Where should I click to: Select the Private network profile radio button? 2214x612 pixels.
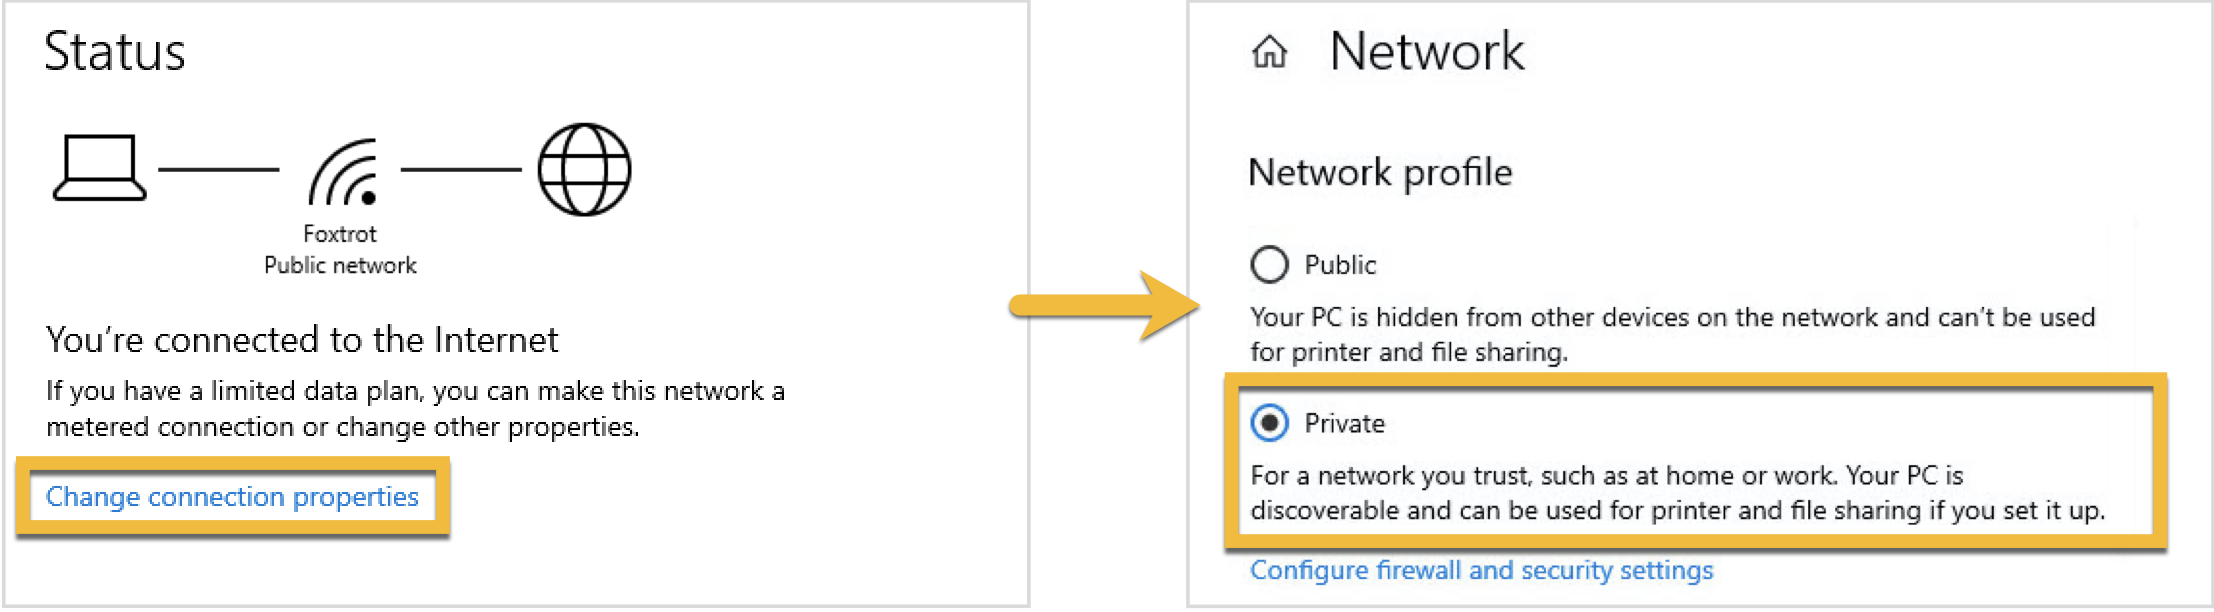tap(1269, 424)
